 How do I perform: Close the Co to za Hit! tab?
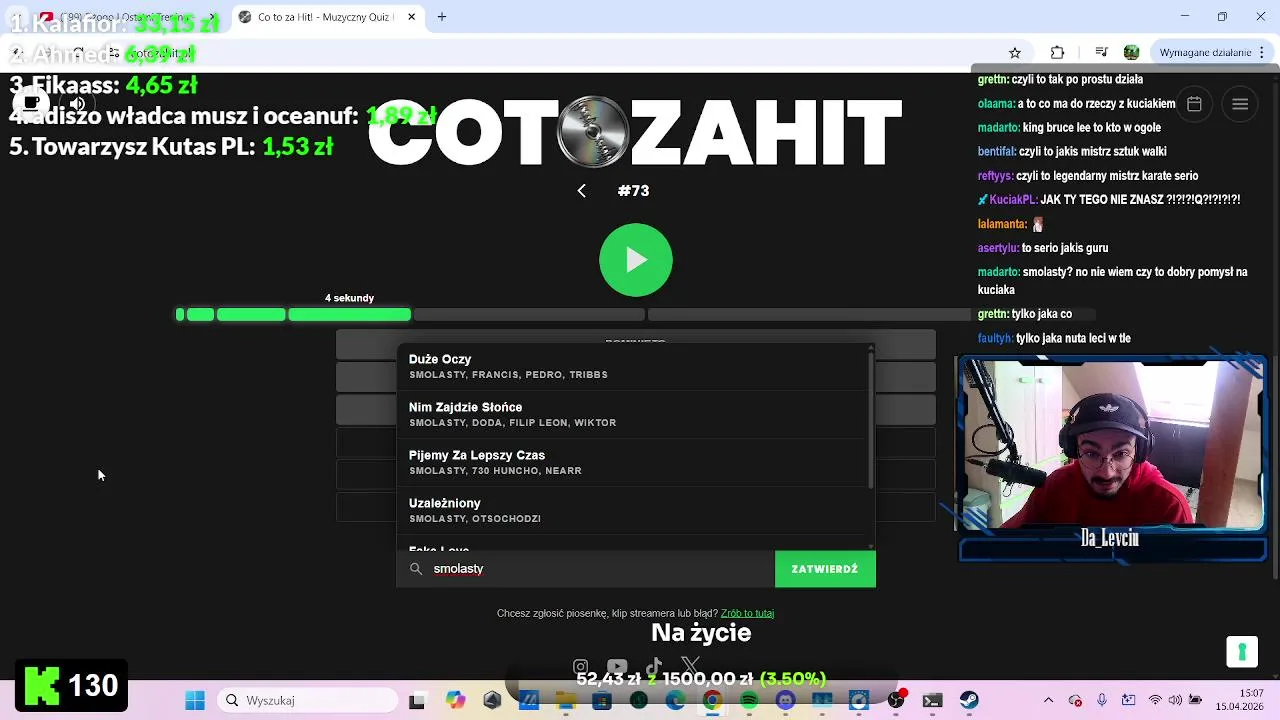click(x=411, y=17)
